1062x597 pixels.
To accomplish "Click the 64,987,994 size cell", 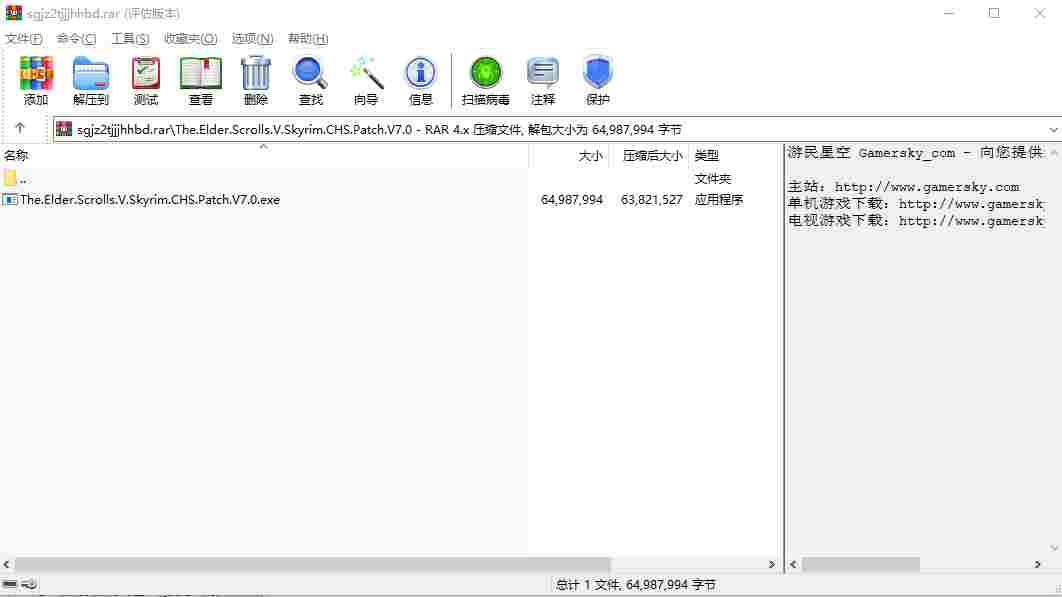I will click(x=572, y=200).
